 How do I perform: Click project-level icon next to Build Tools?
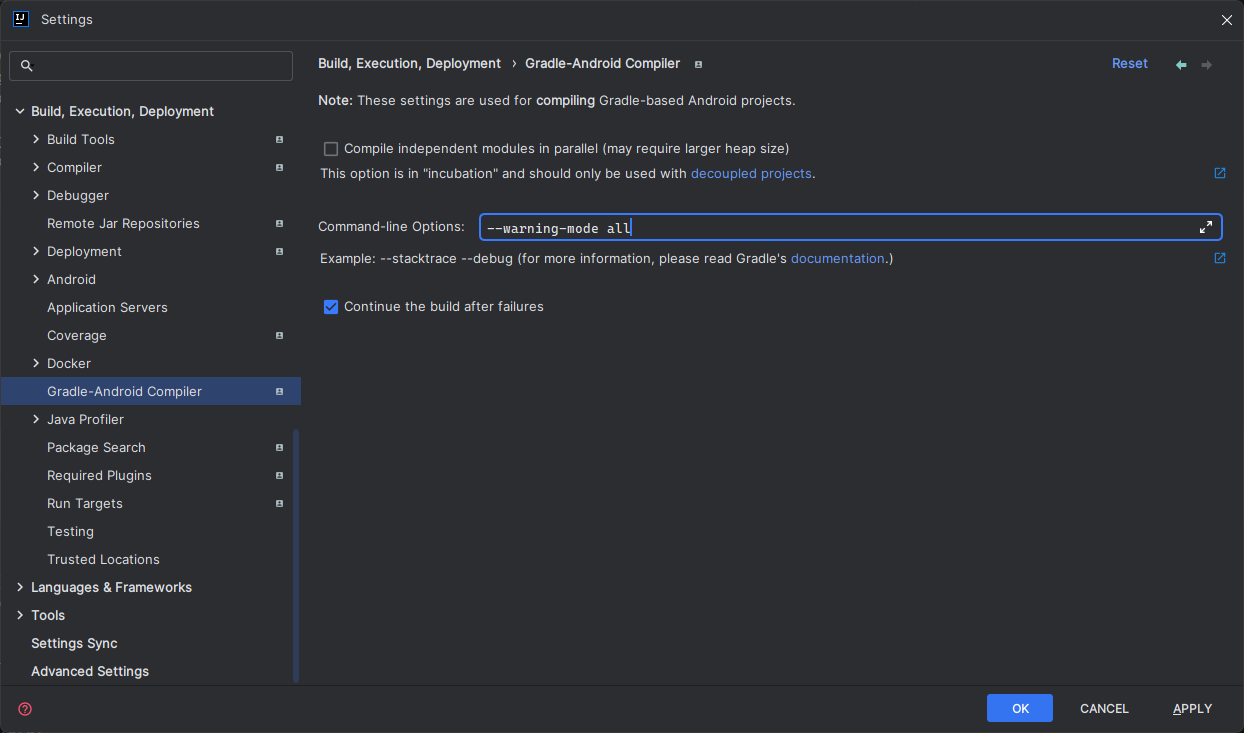point(280,139)
